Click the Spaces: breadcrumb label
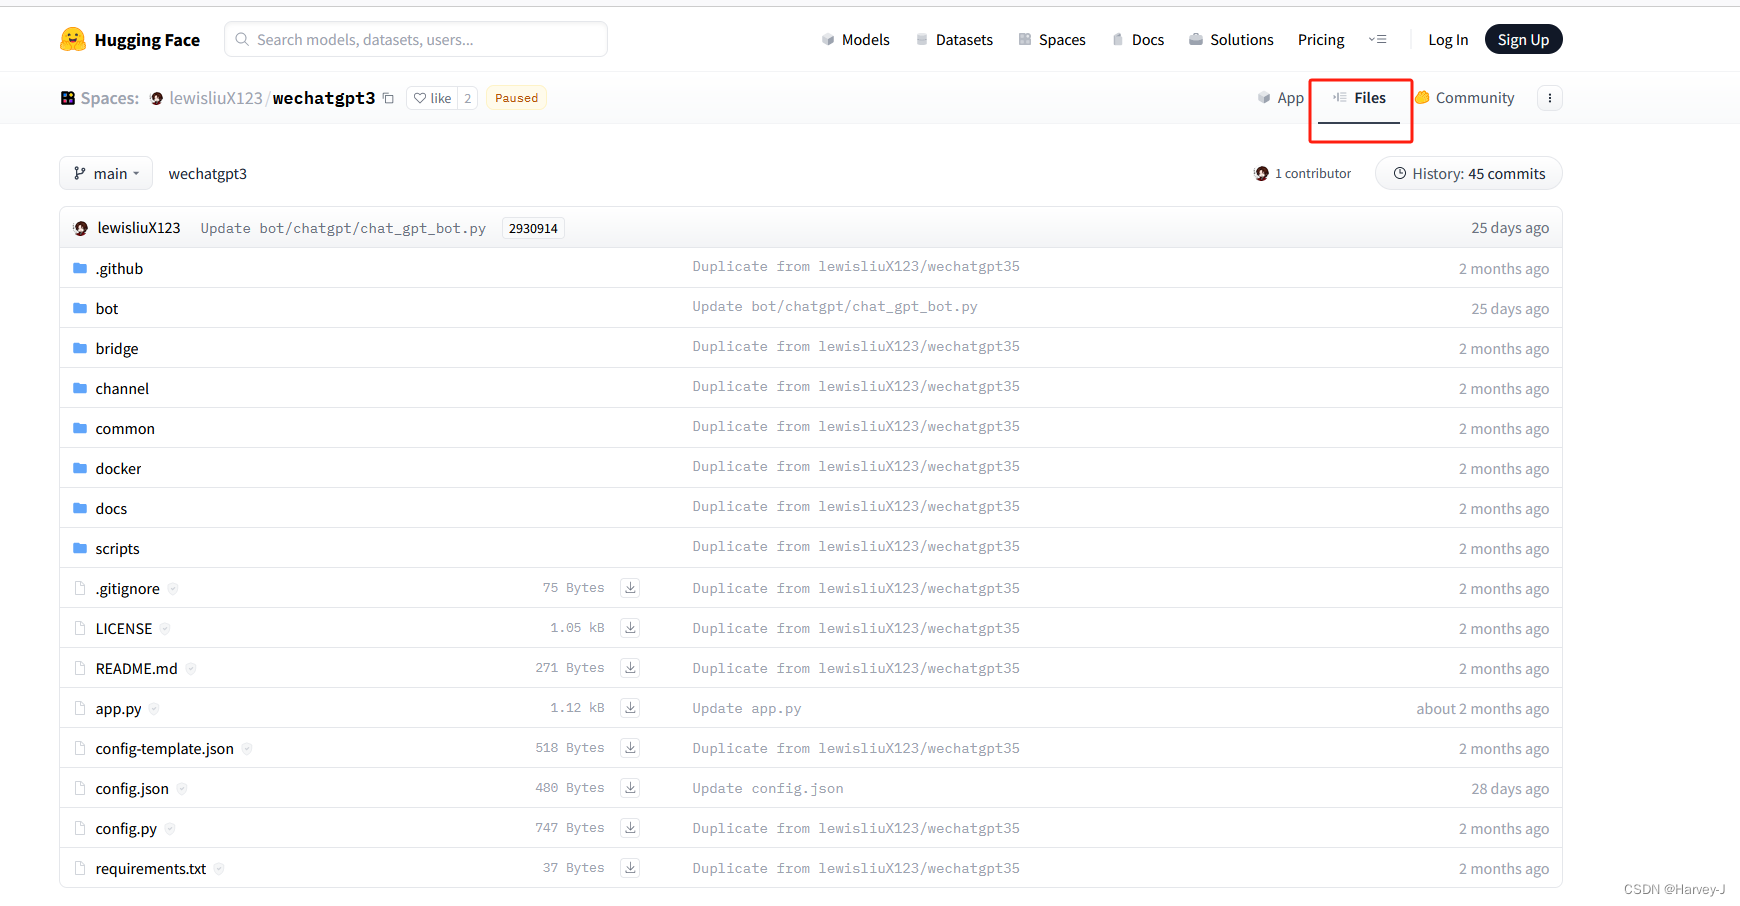 [110, 98]
